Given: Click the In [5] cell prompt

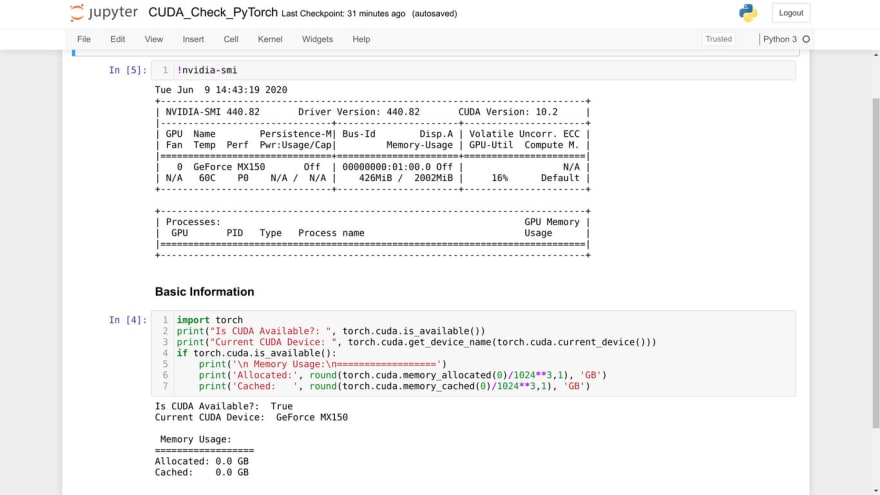Looking at the screenshot, I should tap(127, 70).
